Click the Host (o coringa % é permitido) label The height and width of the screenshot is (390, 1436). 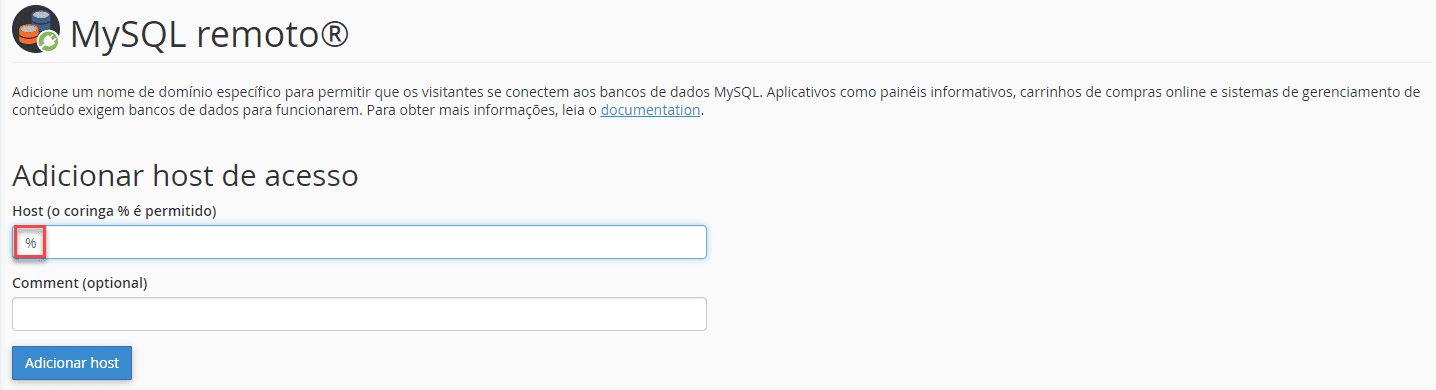tap(115, 211)
